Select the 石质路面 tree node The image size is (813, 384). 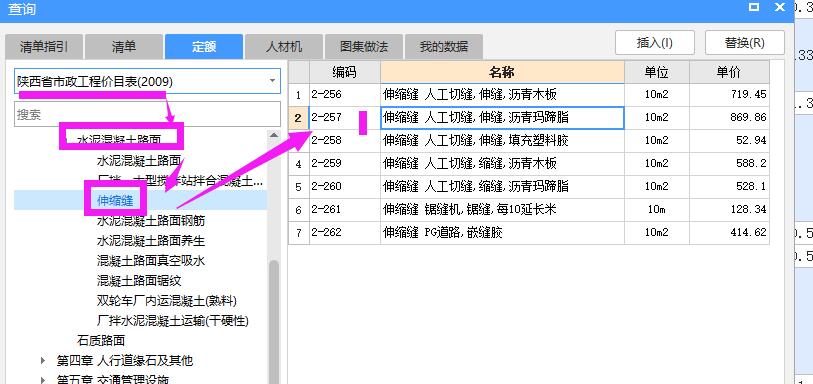101,340
